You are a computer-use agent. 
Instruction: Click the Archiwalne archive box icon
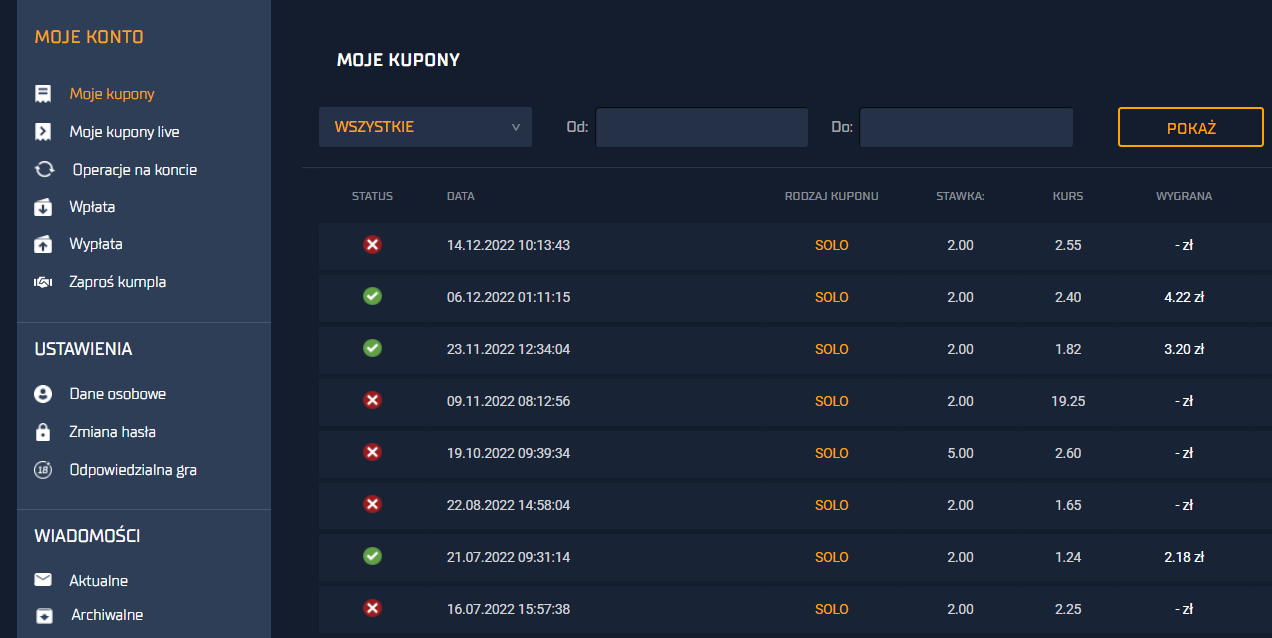(43, 615)
